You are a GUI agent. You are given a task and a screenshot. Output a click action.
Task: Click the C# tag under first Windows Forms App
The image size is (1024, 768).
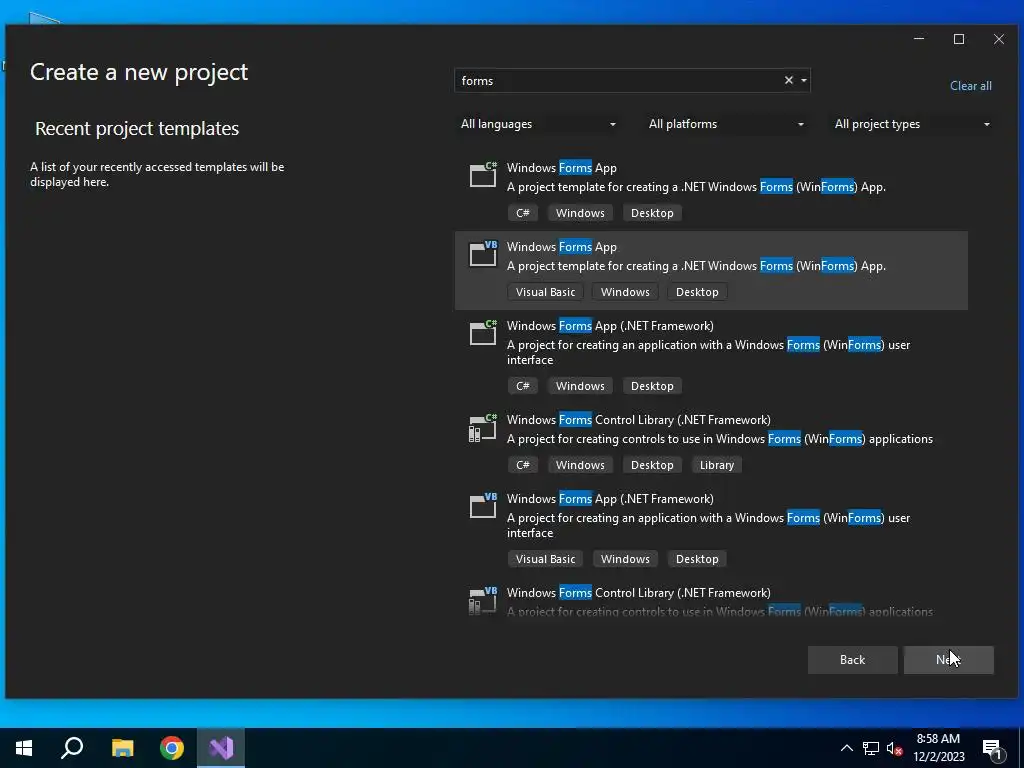(522, 213)
